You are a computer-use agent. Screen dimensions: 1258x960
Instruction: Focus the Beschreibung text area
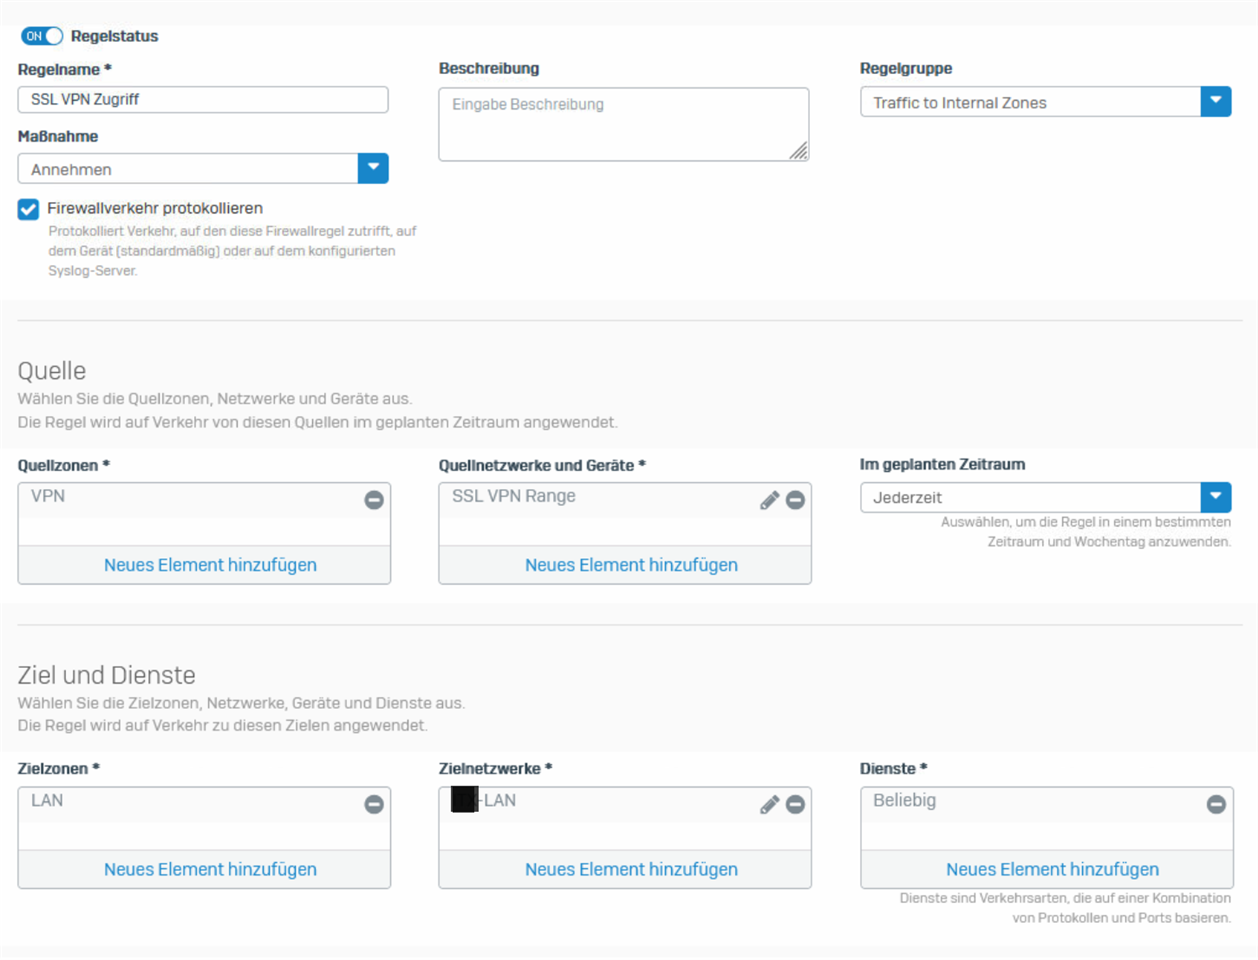point(623,124)
